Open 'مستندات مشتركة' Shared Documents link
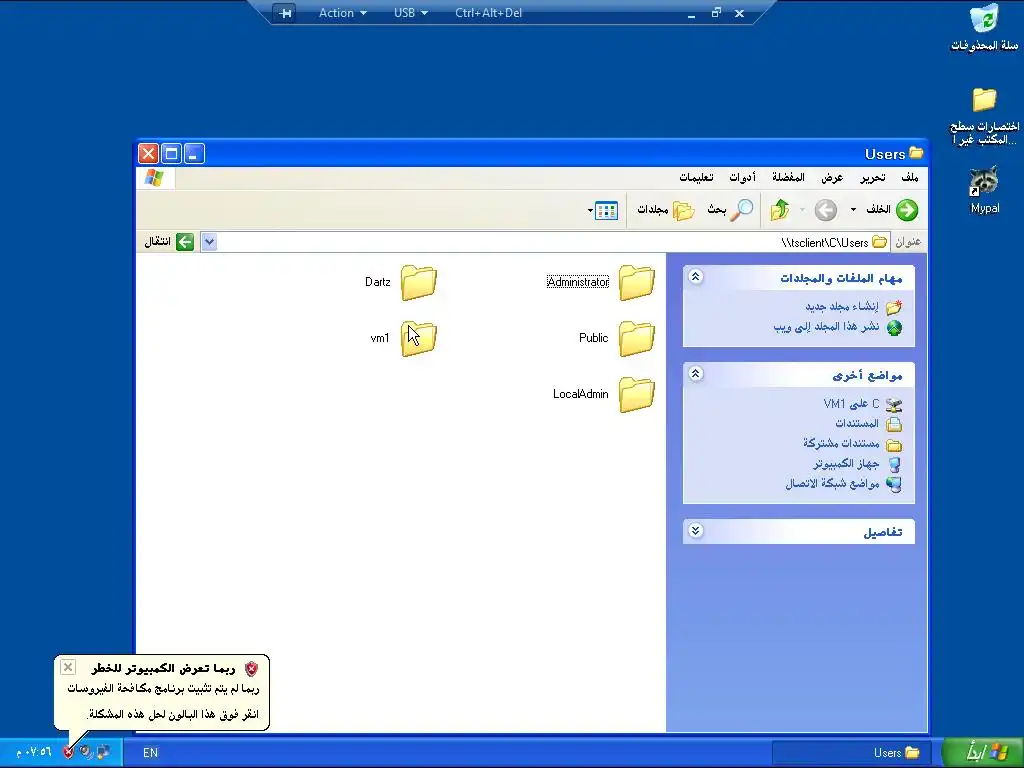The image size is (1024, 768). [841, 443]
